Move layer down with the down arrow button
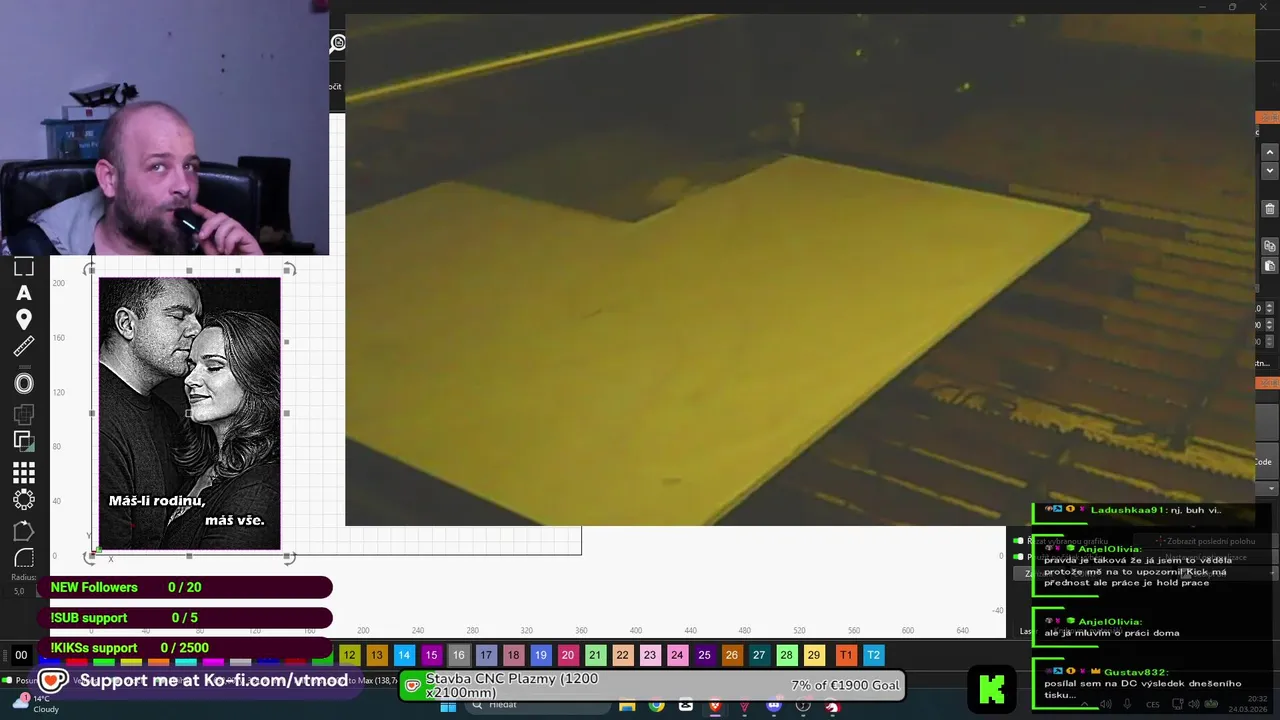The image size is (1280, 720). [x=1270, y=170]
